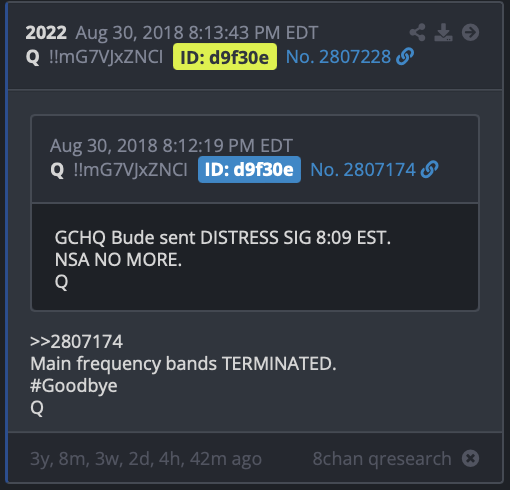Image resolution: width=510 pixels, height=490 pixels.
Task: Click the quoted text 'GCHQ Bude sent DISTRESS SIG'
Action: click(183, 238)
